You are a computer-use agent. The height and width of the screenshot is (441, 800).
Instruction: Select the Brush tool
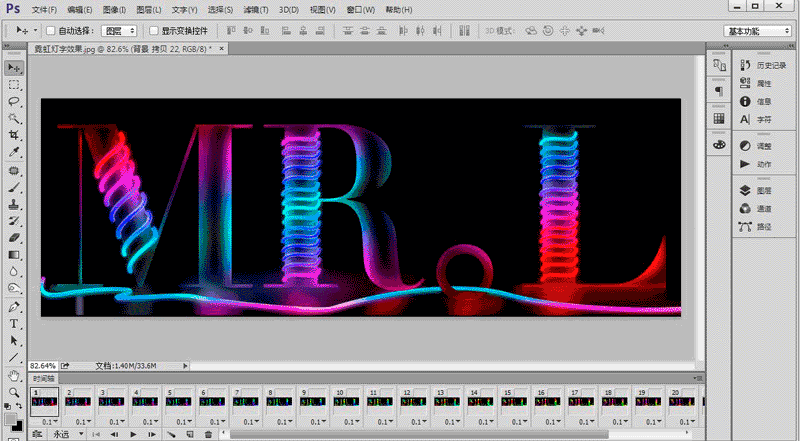tap(14, 188)
